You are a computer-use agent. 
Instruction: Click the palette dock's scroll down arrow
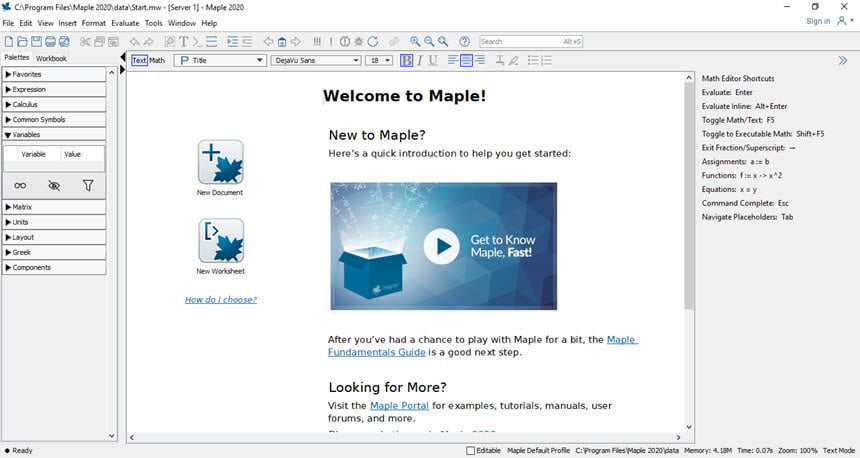112,436
